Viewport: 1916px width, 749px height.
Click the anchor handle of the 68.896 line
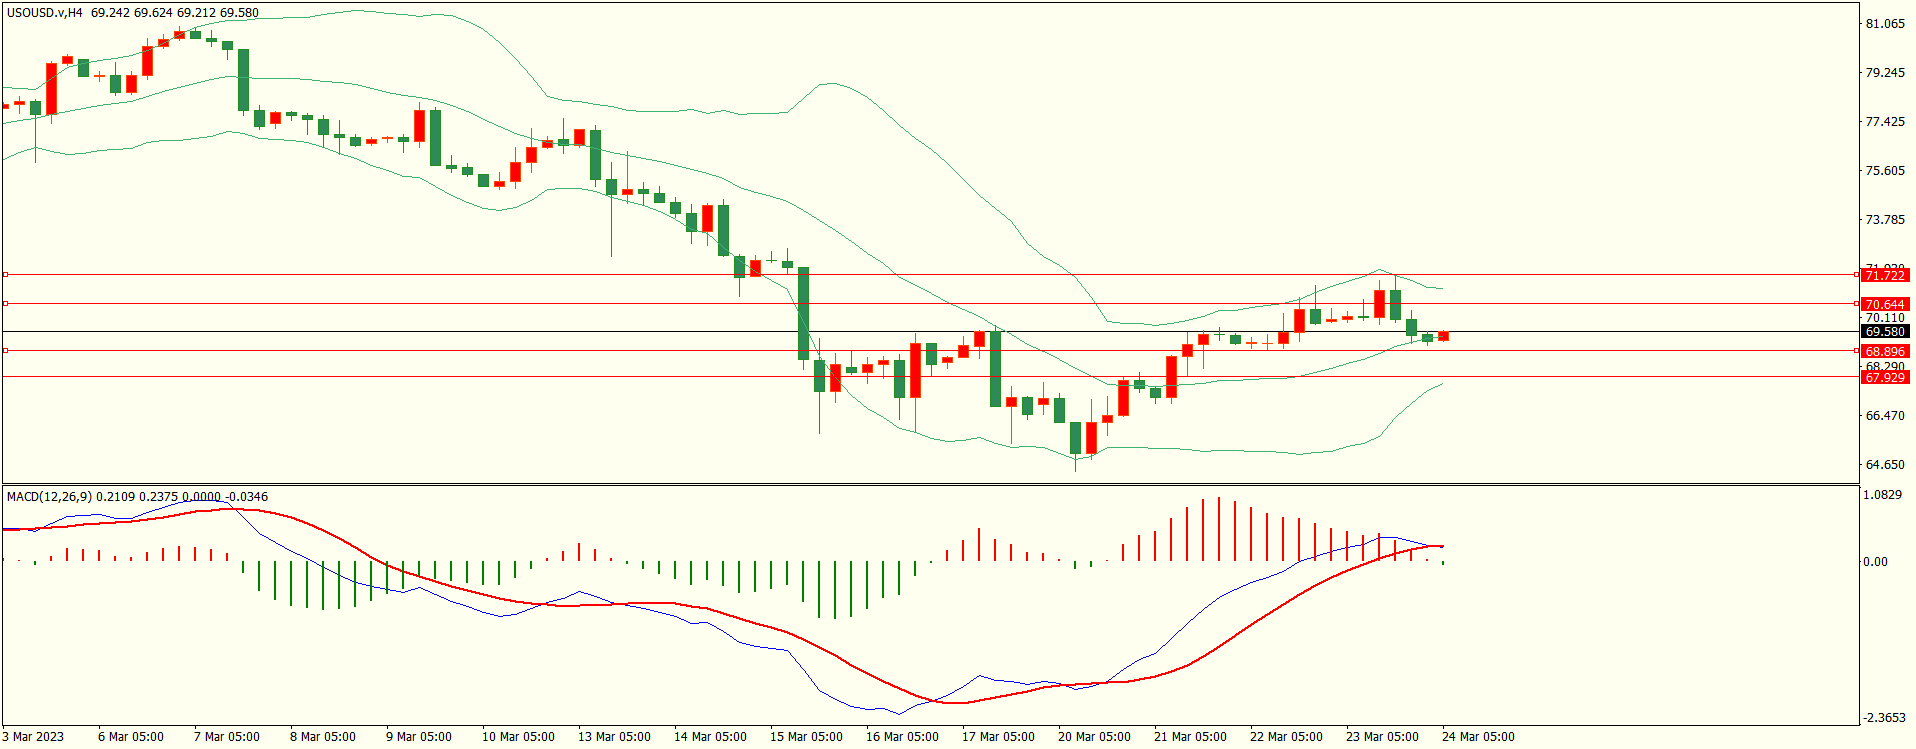tap(6, 350)
